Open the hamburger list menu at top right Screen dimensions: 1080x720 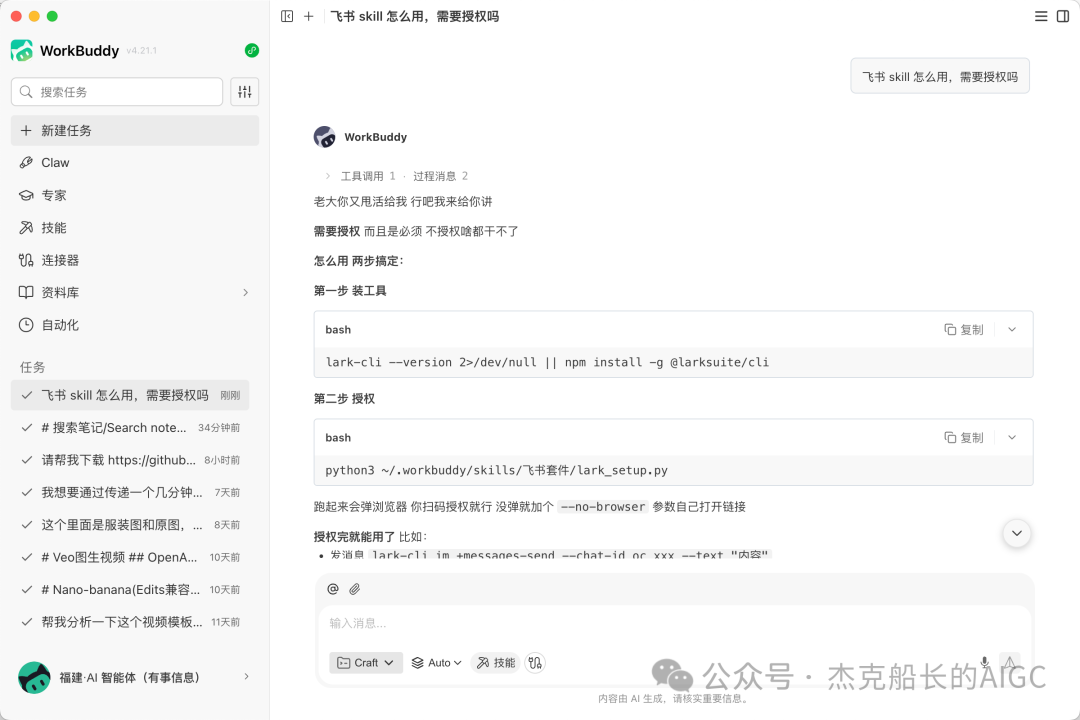tap(1041, 16)
